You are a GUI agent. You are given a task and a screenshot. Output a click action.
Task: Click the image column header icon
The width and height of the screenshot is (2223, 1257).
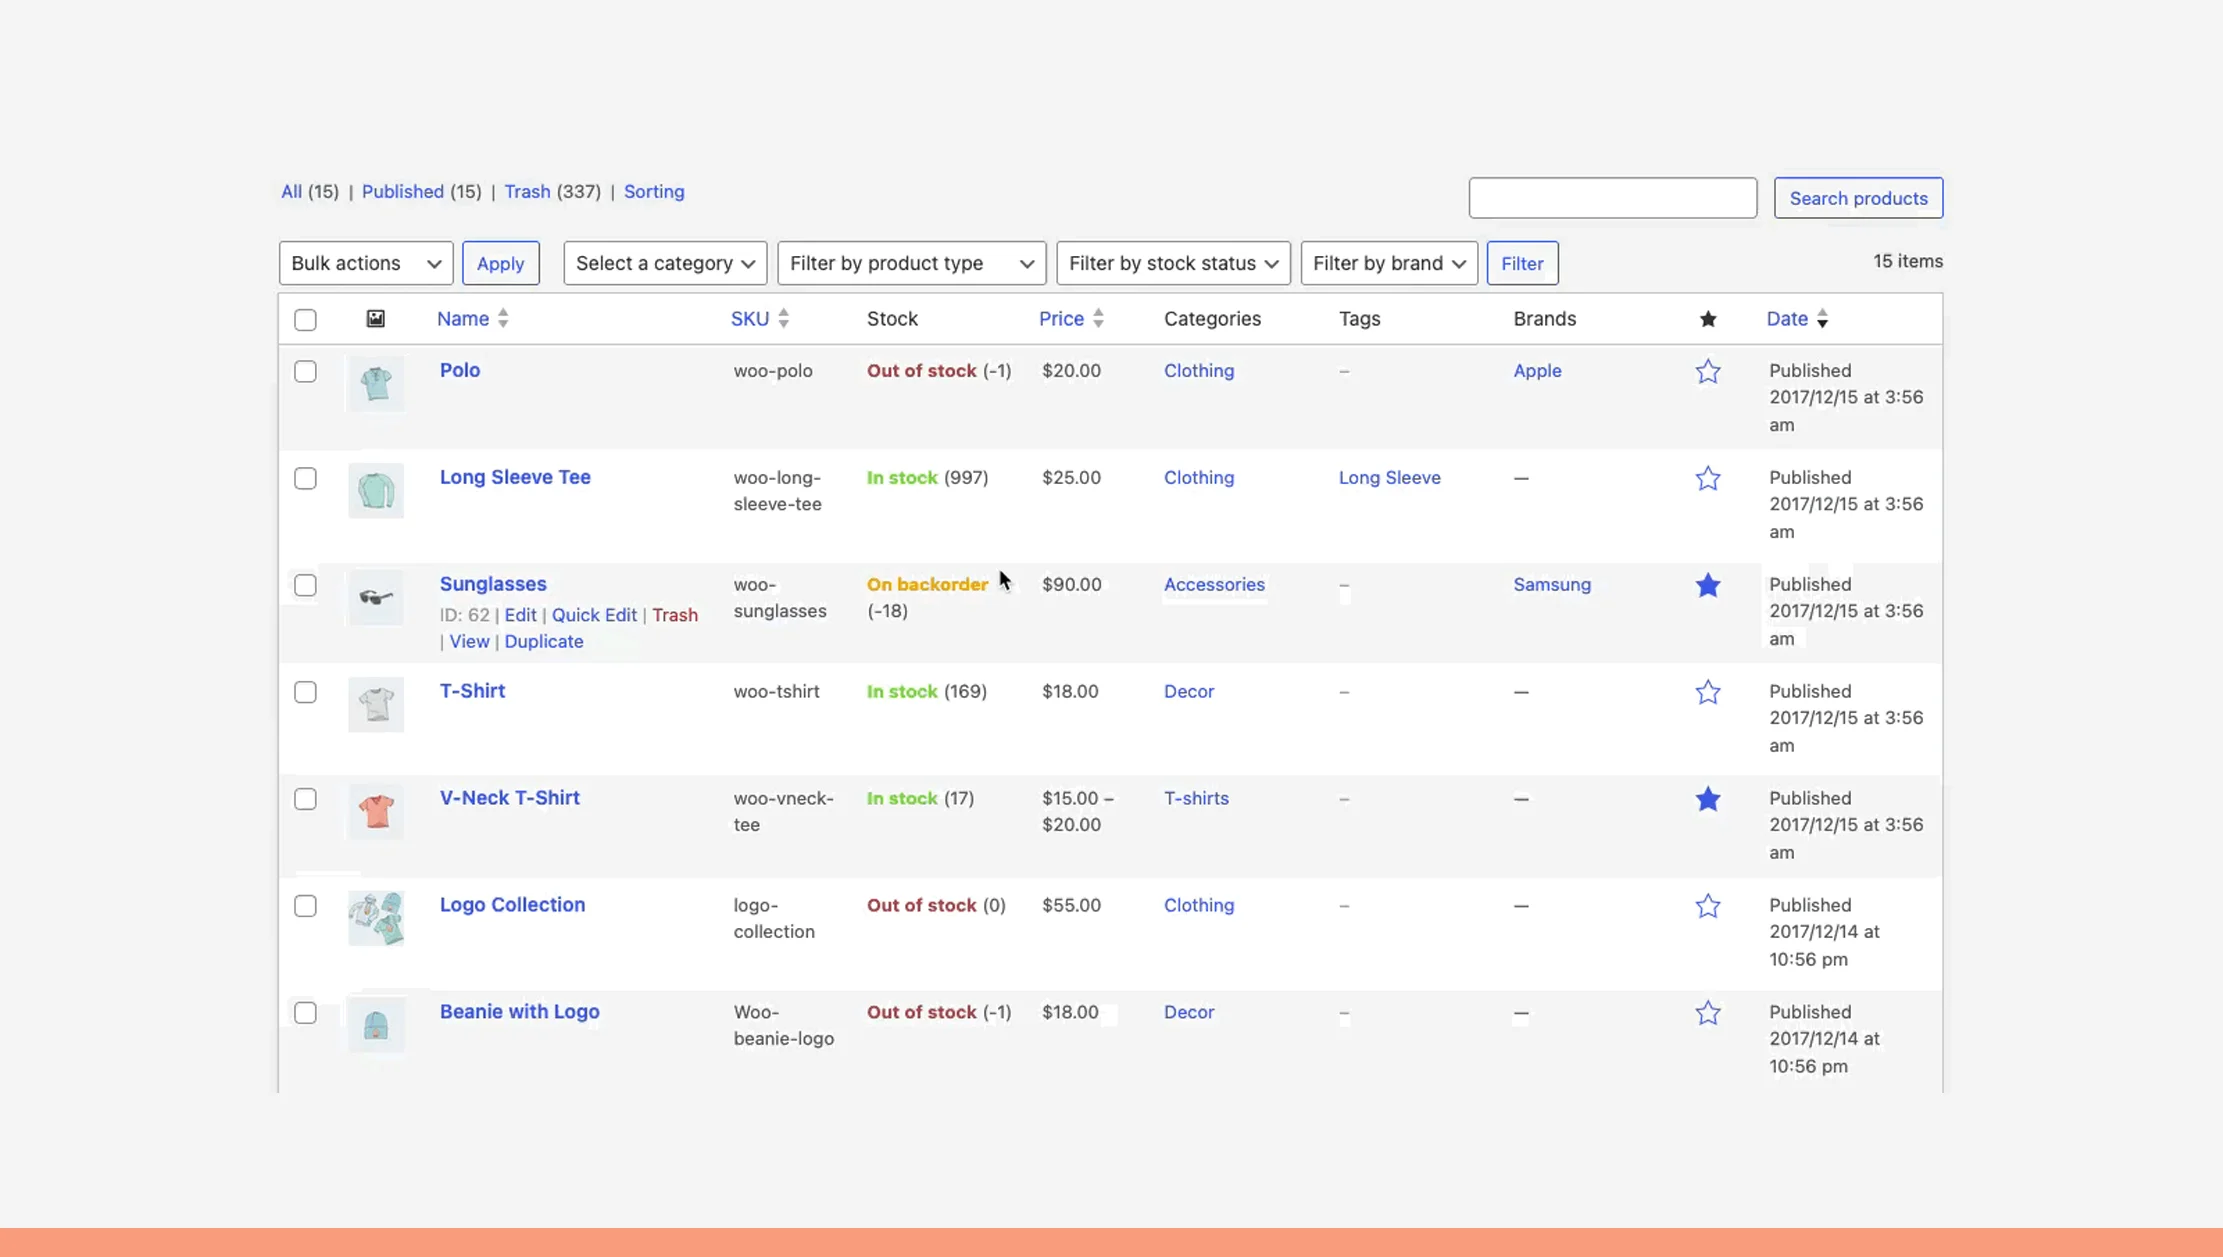(x=375, y=318)
